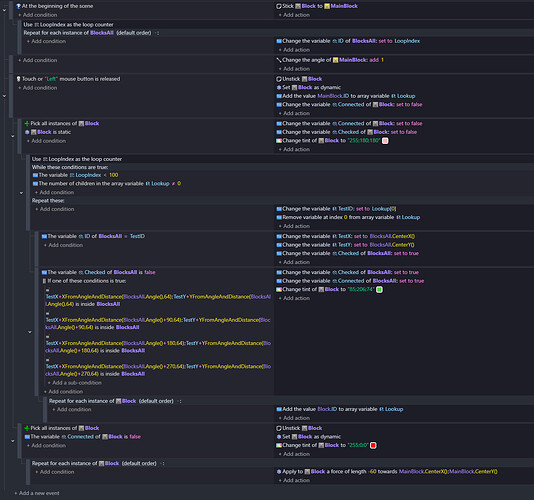The width and height of the screenshot is (534, 500).
Task: Click the tint icon beside 'Change tint of Block to 255;0;0'
Action: tap(279, 446)
